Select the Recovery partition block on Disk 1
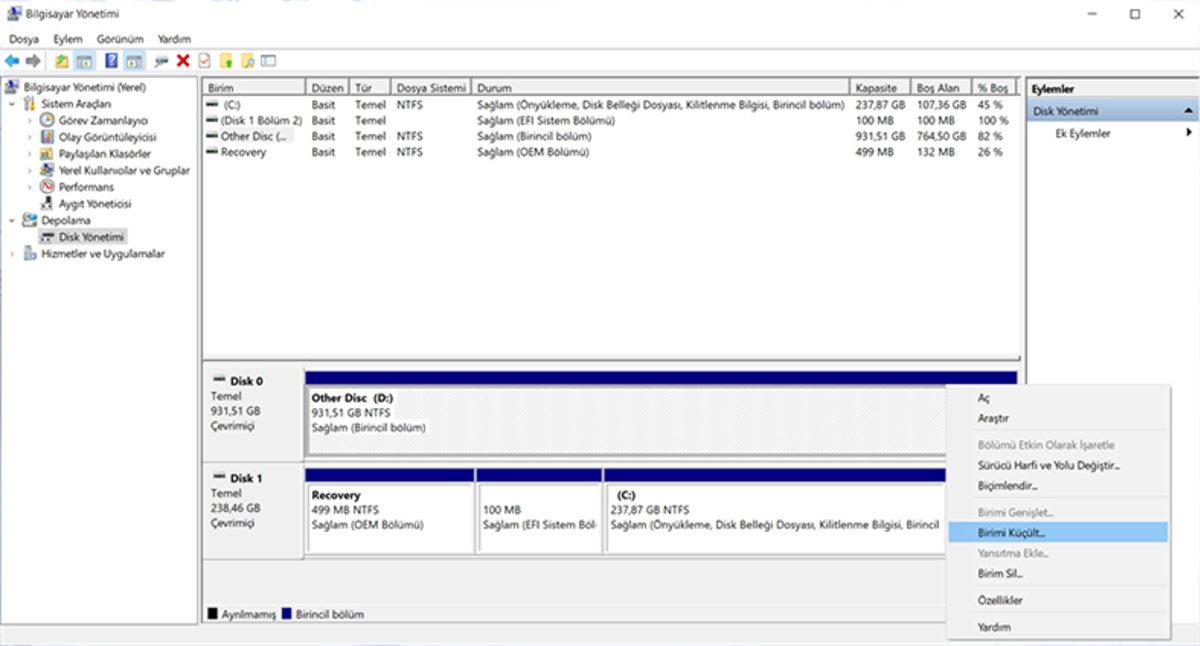This screenshot has height=646, width=1200. point(389,517)
